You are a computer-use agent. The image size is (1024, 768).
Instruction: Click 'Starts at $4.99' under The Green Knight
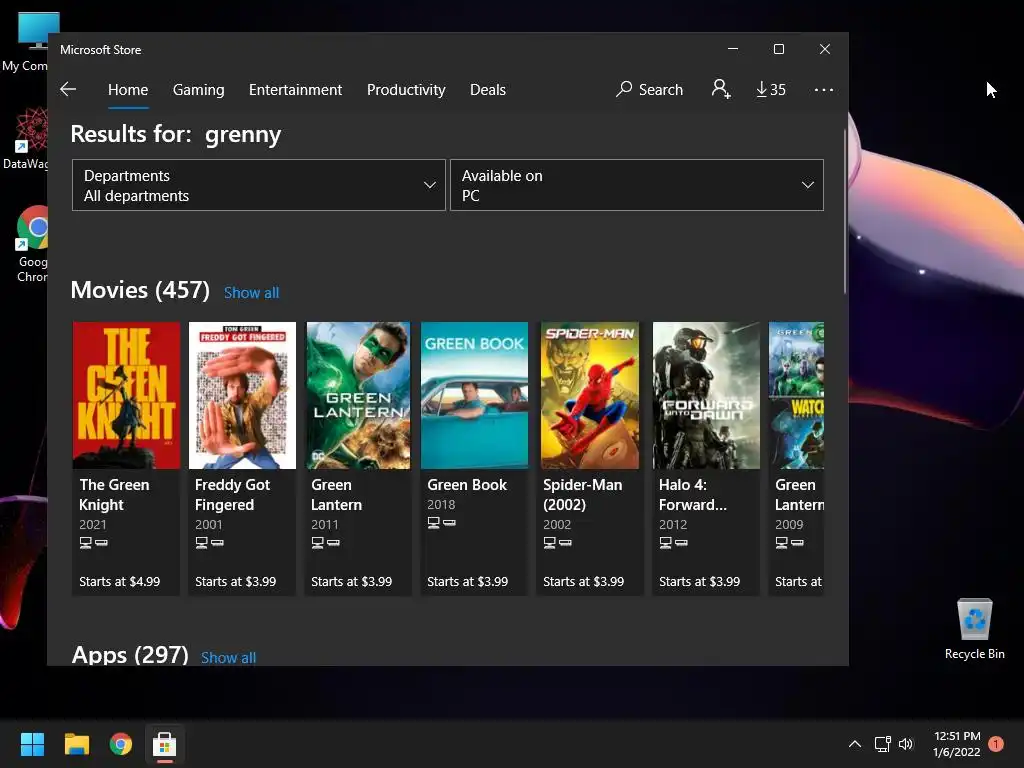(120, 581)
